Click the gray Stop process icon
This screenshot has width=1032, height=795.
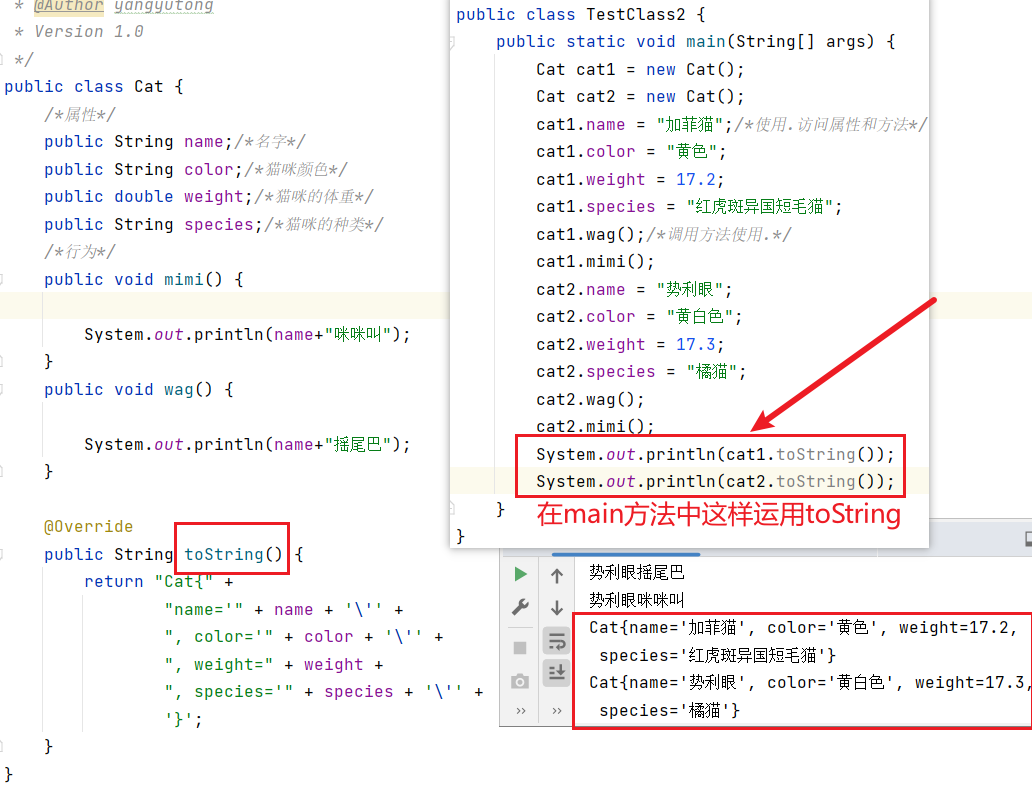(x=520, y=648)
